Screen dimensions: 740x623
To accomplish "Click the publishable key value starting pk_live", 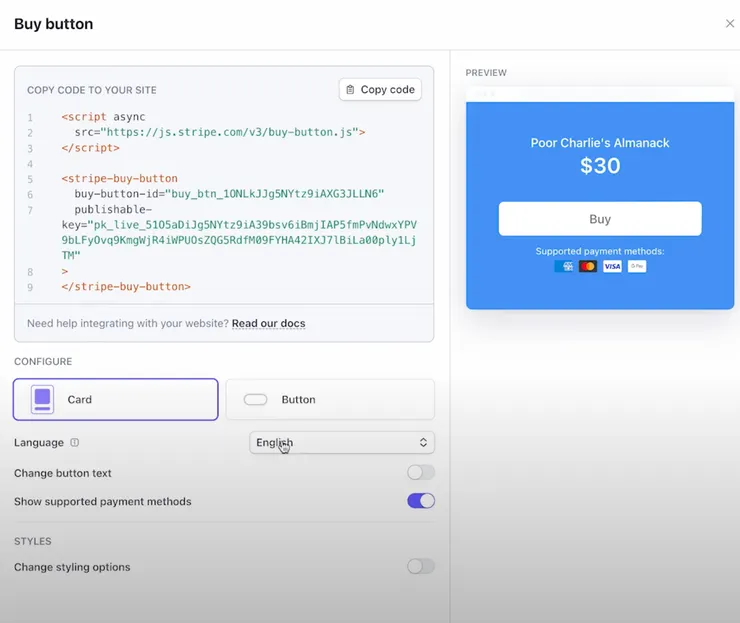I will tap(239, 240).
